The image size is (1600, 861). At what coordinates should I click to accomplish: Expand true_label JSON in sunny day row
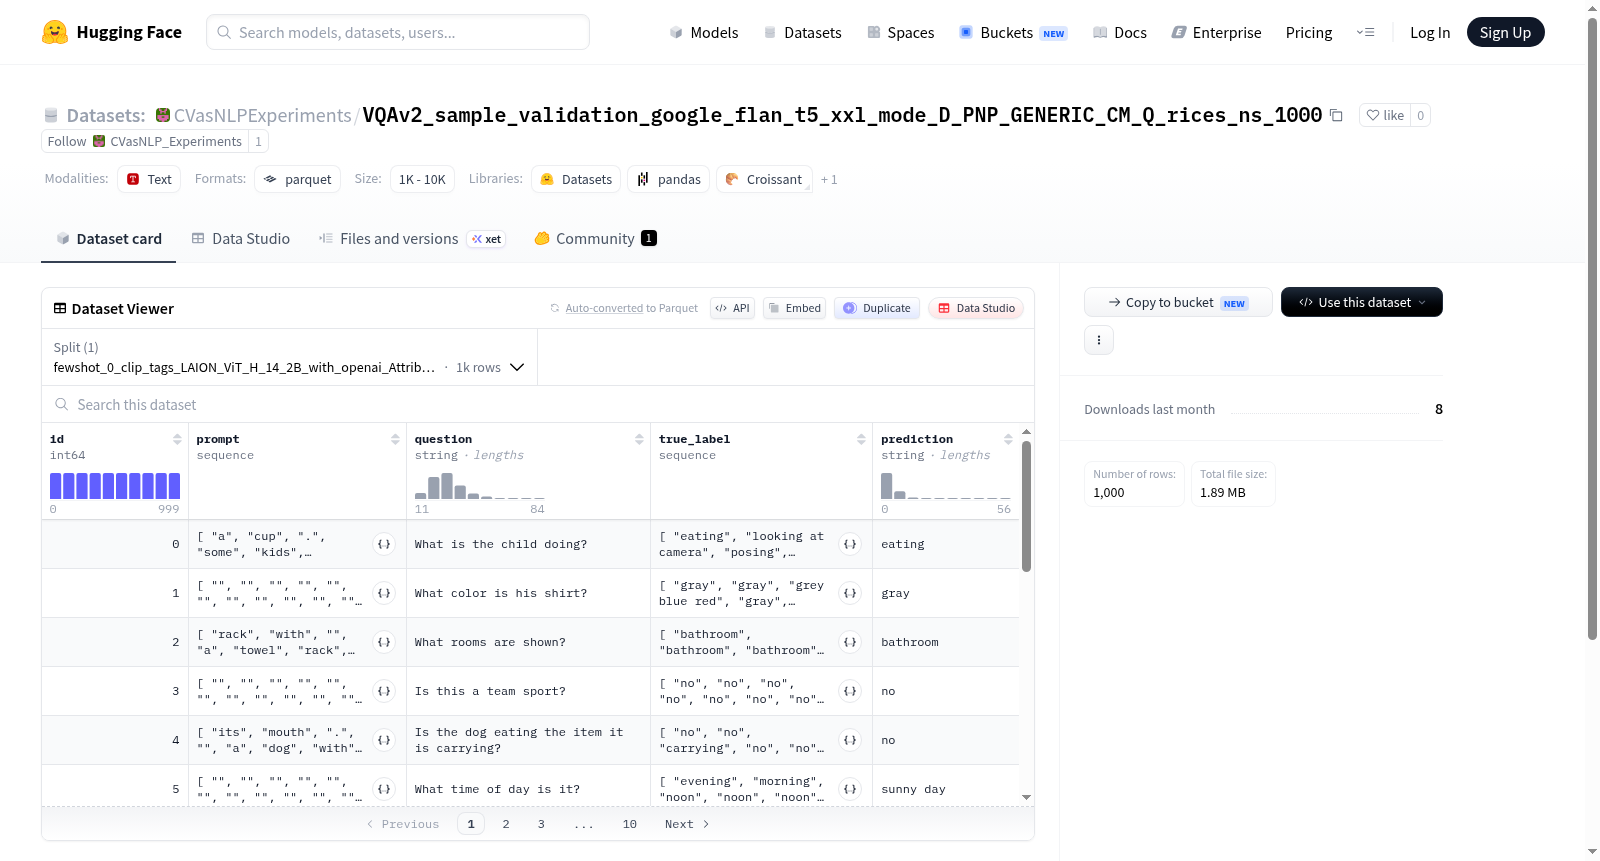pyautogui.click(x=850, y=789)
